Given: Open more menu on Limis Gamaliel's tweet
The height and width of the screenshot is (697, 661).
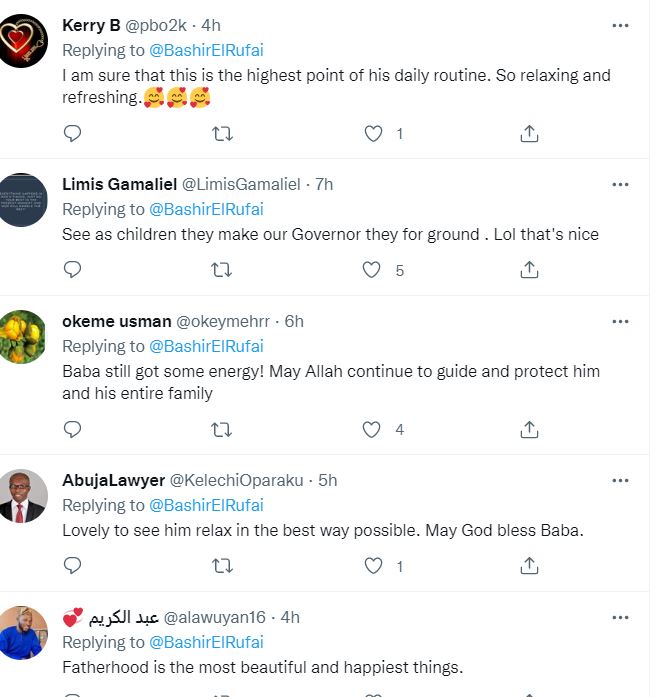Looking at the screenshot, I should [621, 185].
